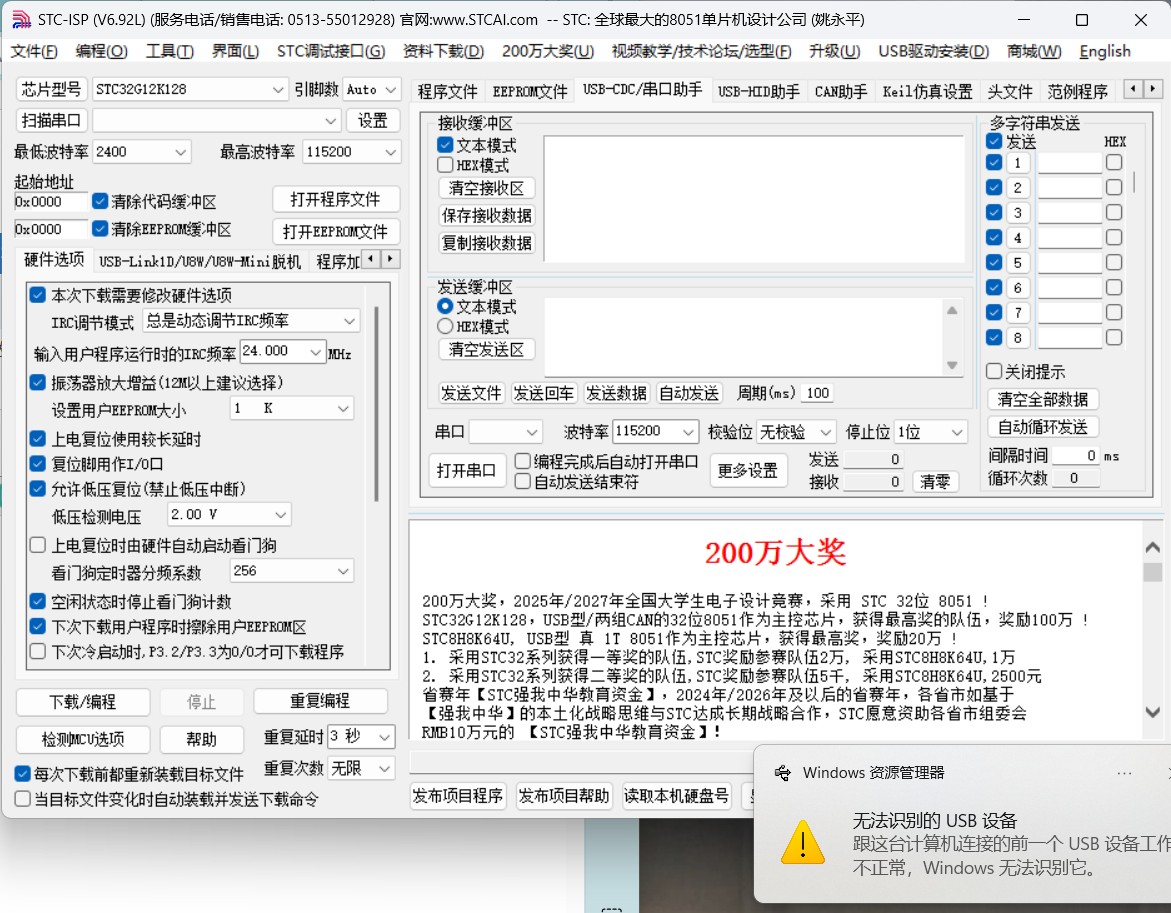Click the 发送数据 button

[x=616, y=393]
